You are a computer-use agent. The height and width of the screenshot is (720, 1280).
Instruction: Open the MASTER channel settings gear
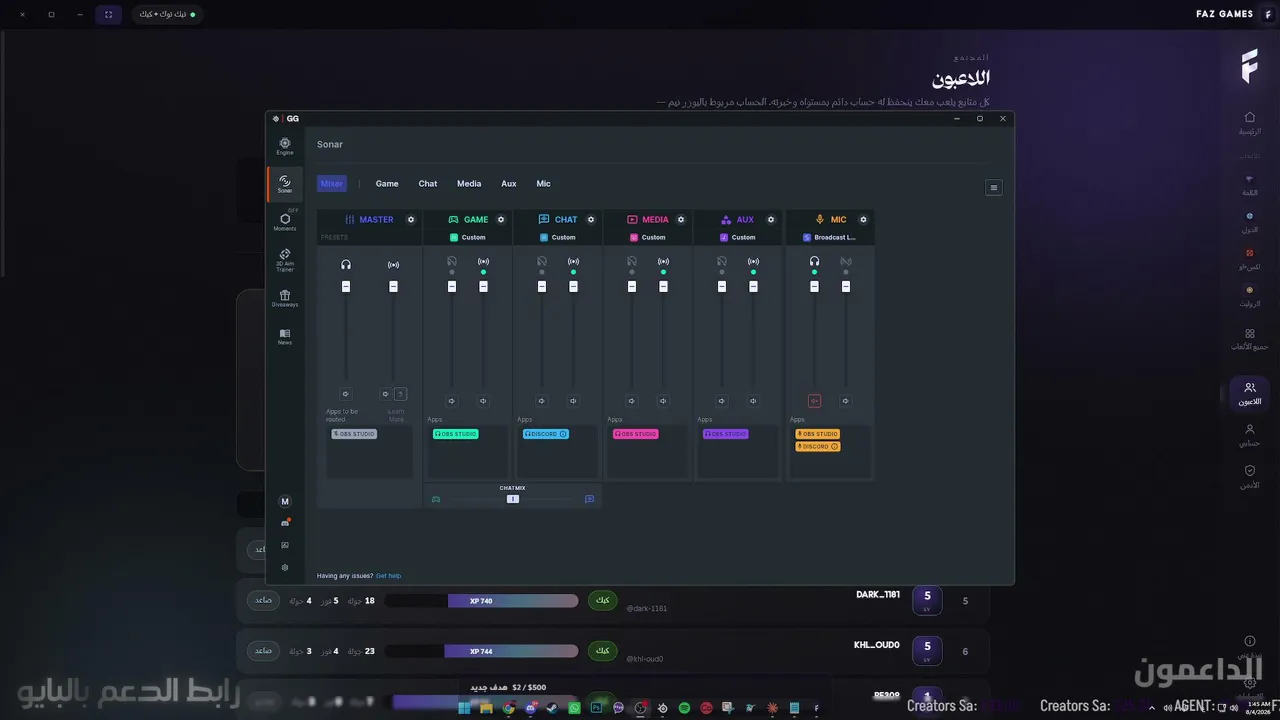tap(411, 220)
